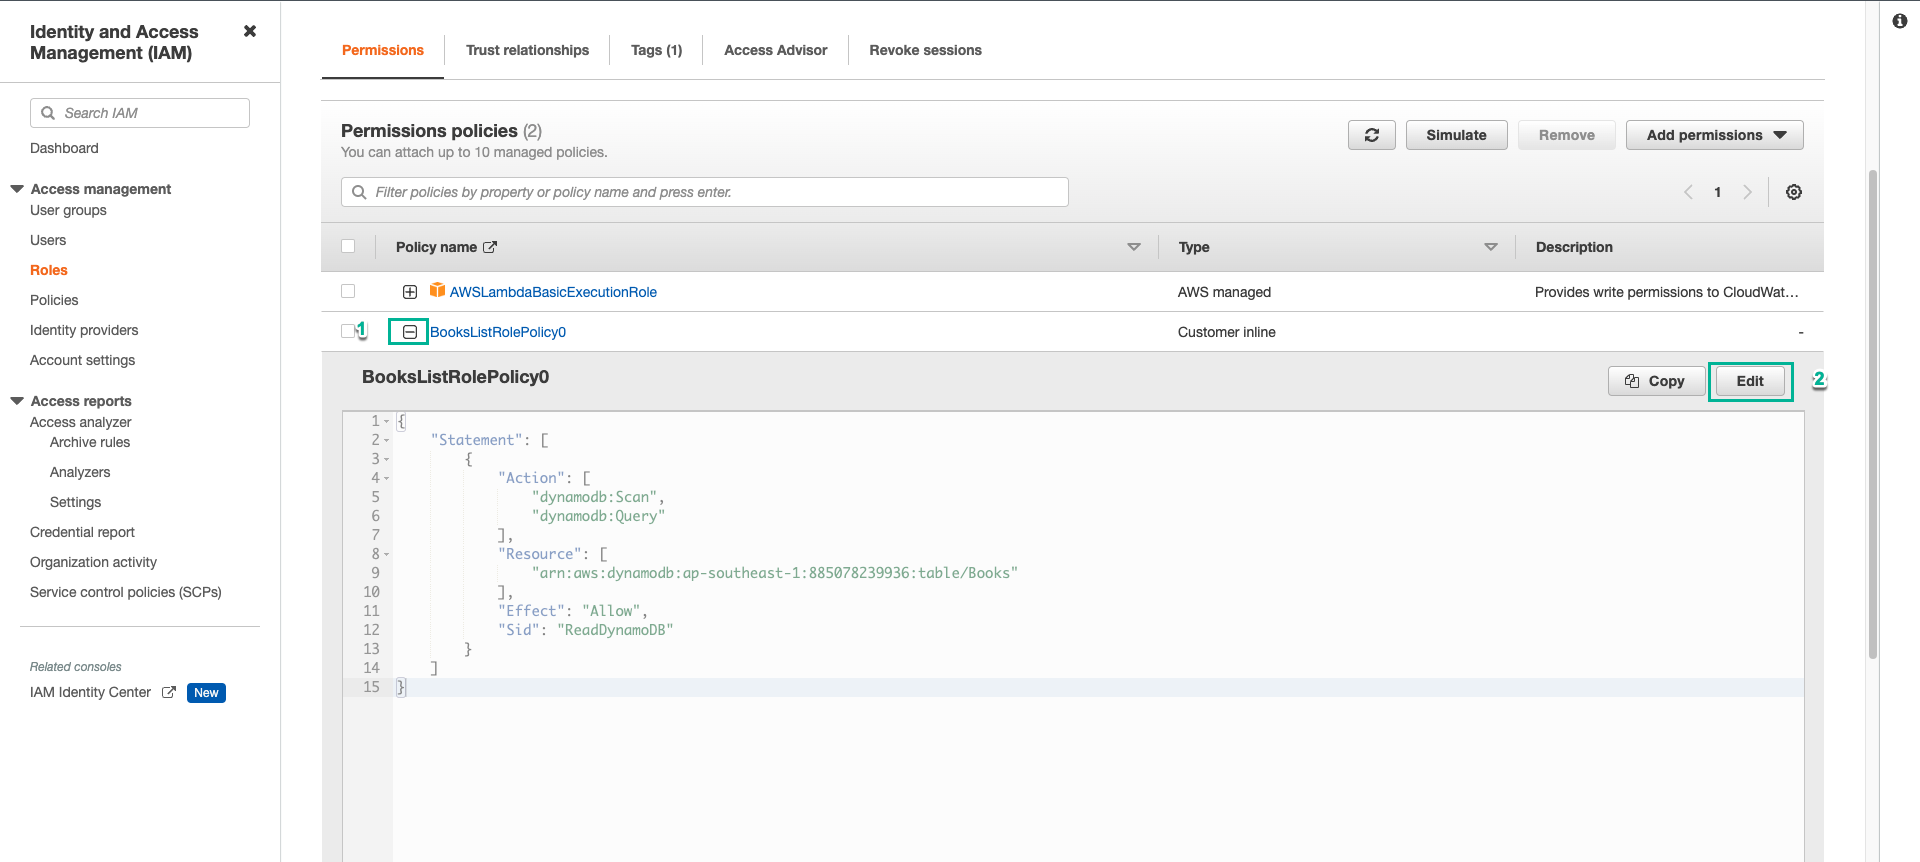The image size is (1920, 862).
Task: Fold the Resource array at line 8
Action: click(387, 554)
